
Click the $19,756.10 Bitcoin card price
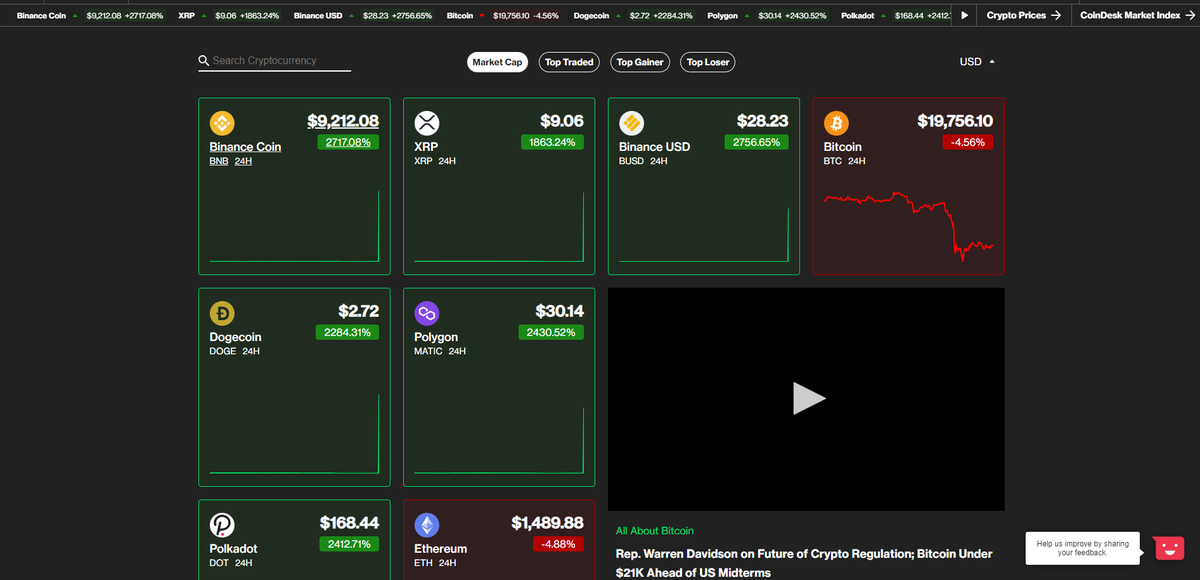[x=955, y=121]
